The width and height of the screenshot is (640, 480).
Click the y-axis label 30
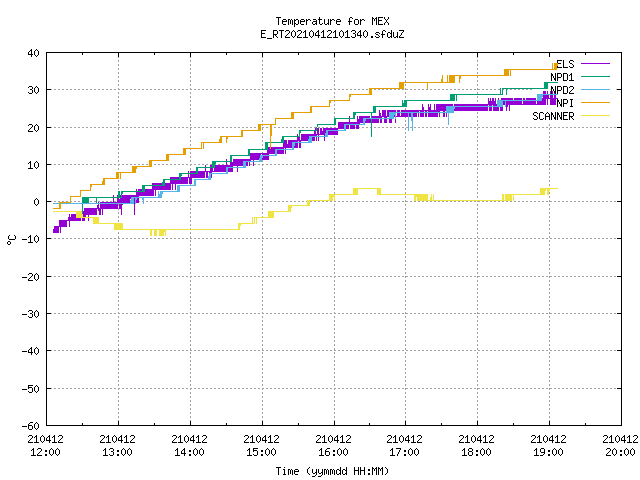click(33, 90)
